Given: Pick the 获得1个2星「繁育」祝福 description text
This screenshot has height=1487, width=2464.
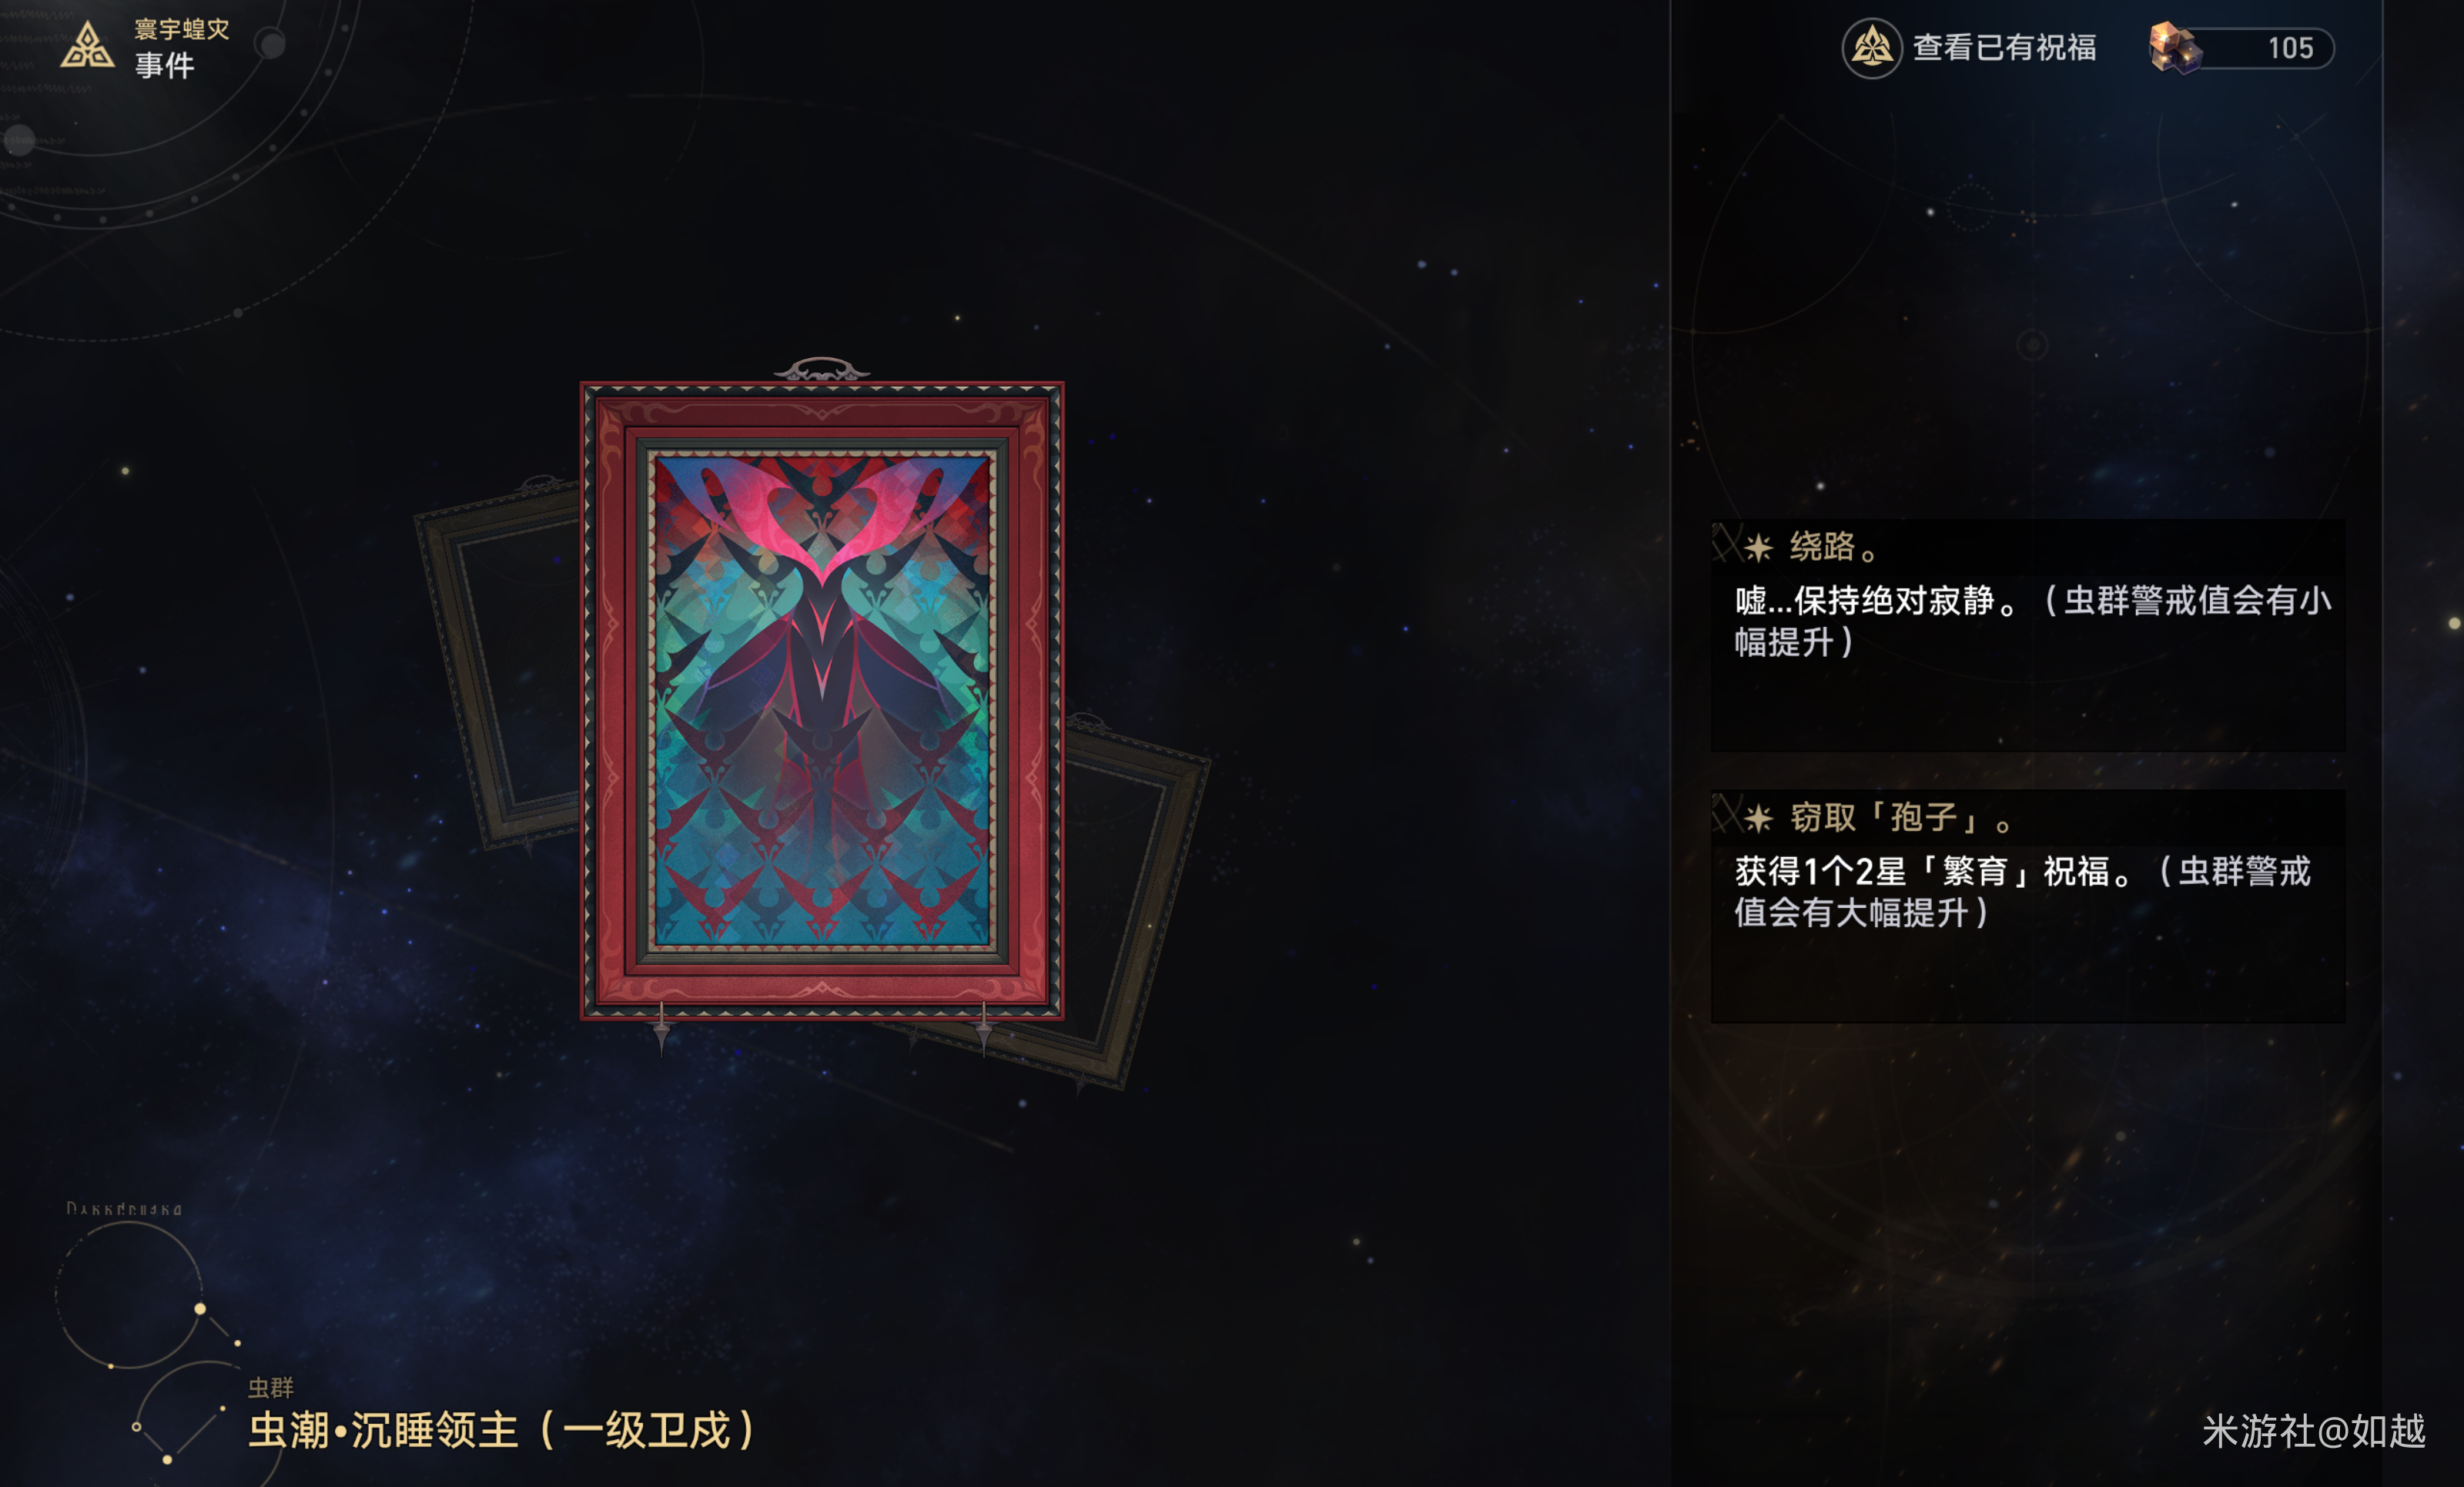Looking at the screenshot, I should (x=2022, y=891).
